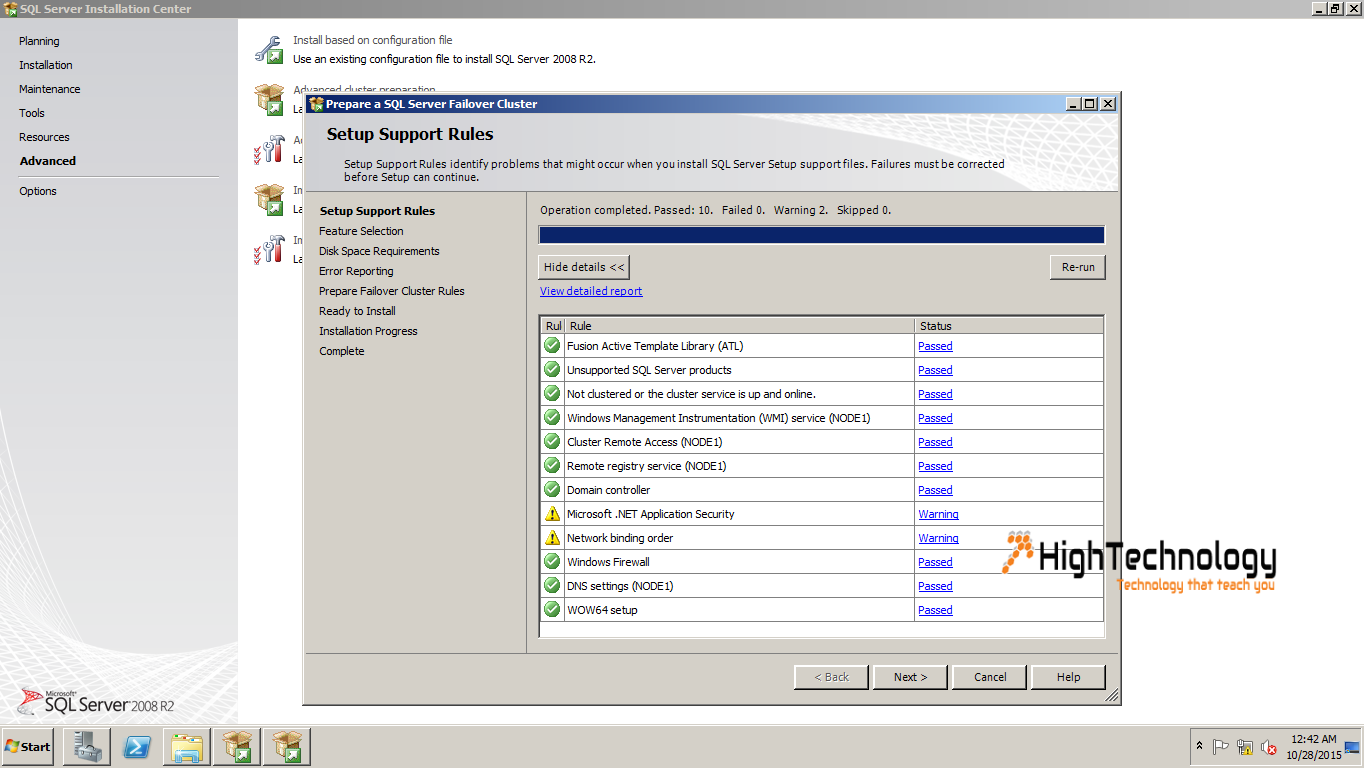Open Passed status link for Fusion ATL
Image resolution: width=1364 pixels, height=768 pixels.
point(935,346)
